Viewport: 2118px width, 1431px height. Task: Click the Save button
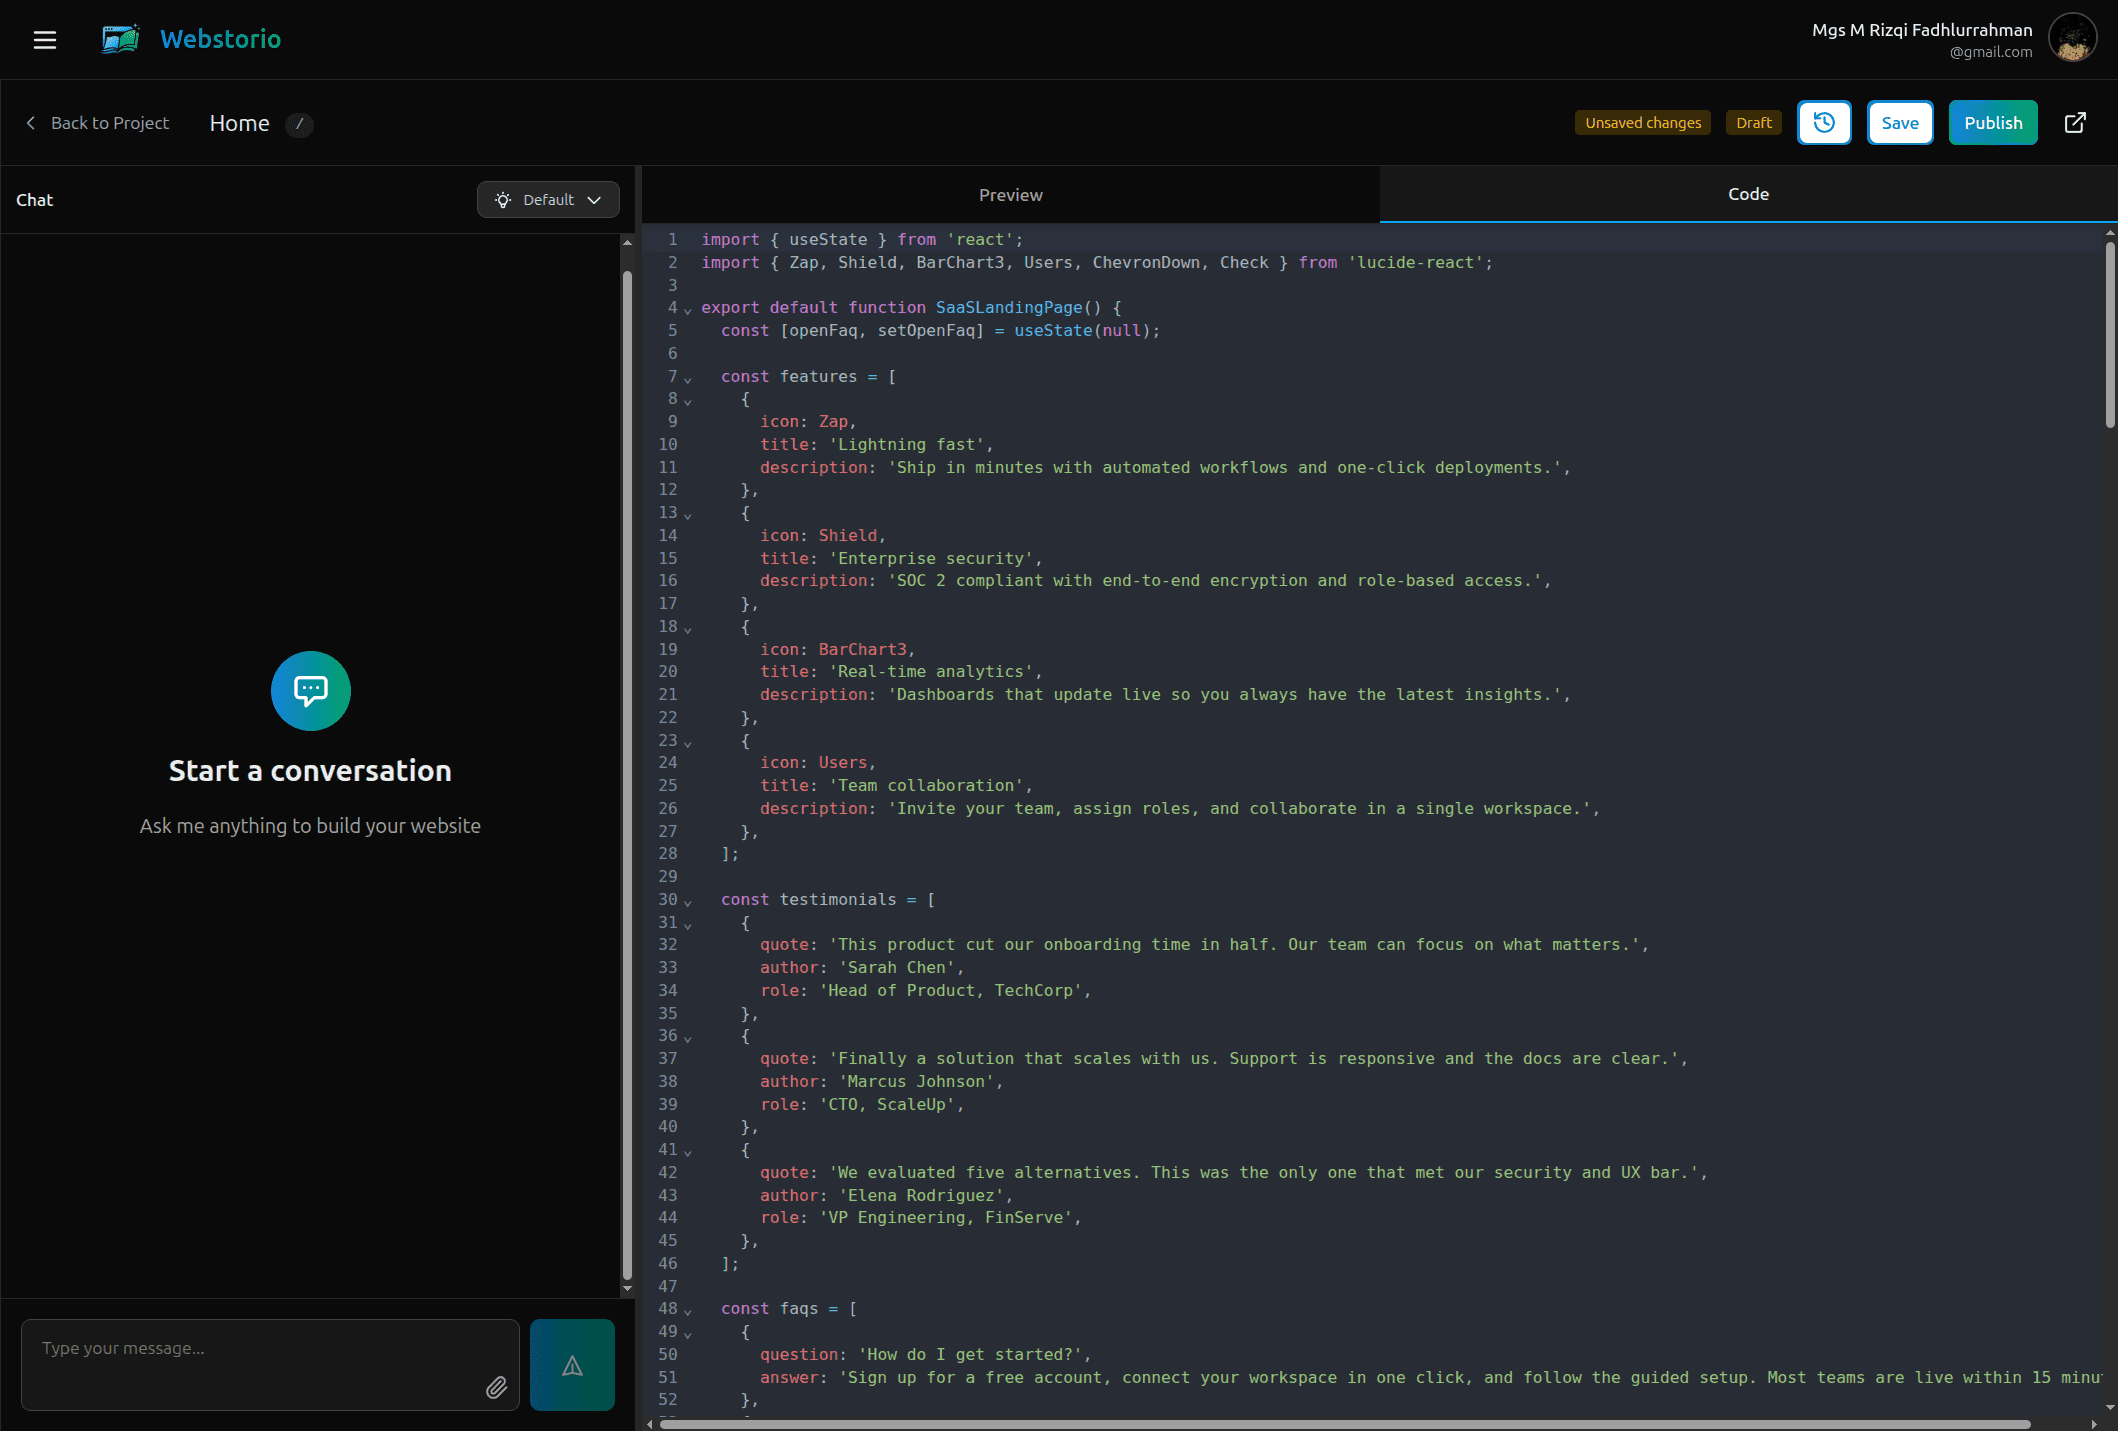1900,123
